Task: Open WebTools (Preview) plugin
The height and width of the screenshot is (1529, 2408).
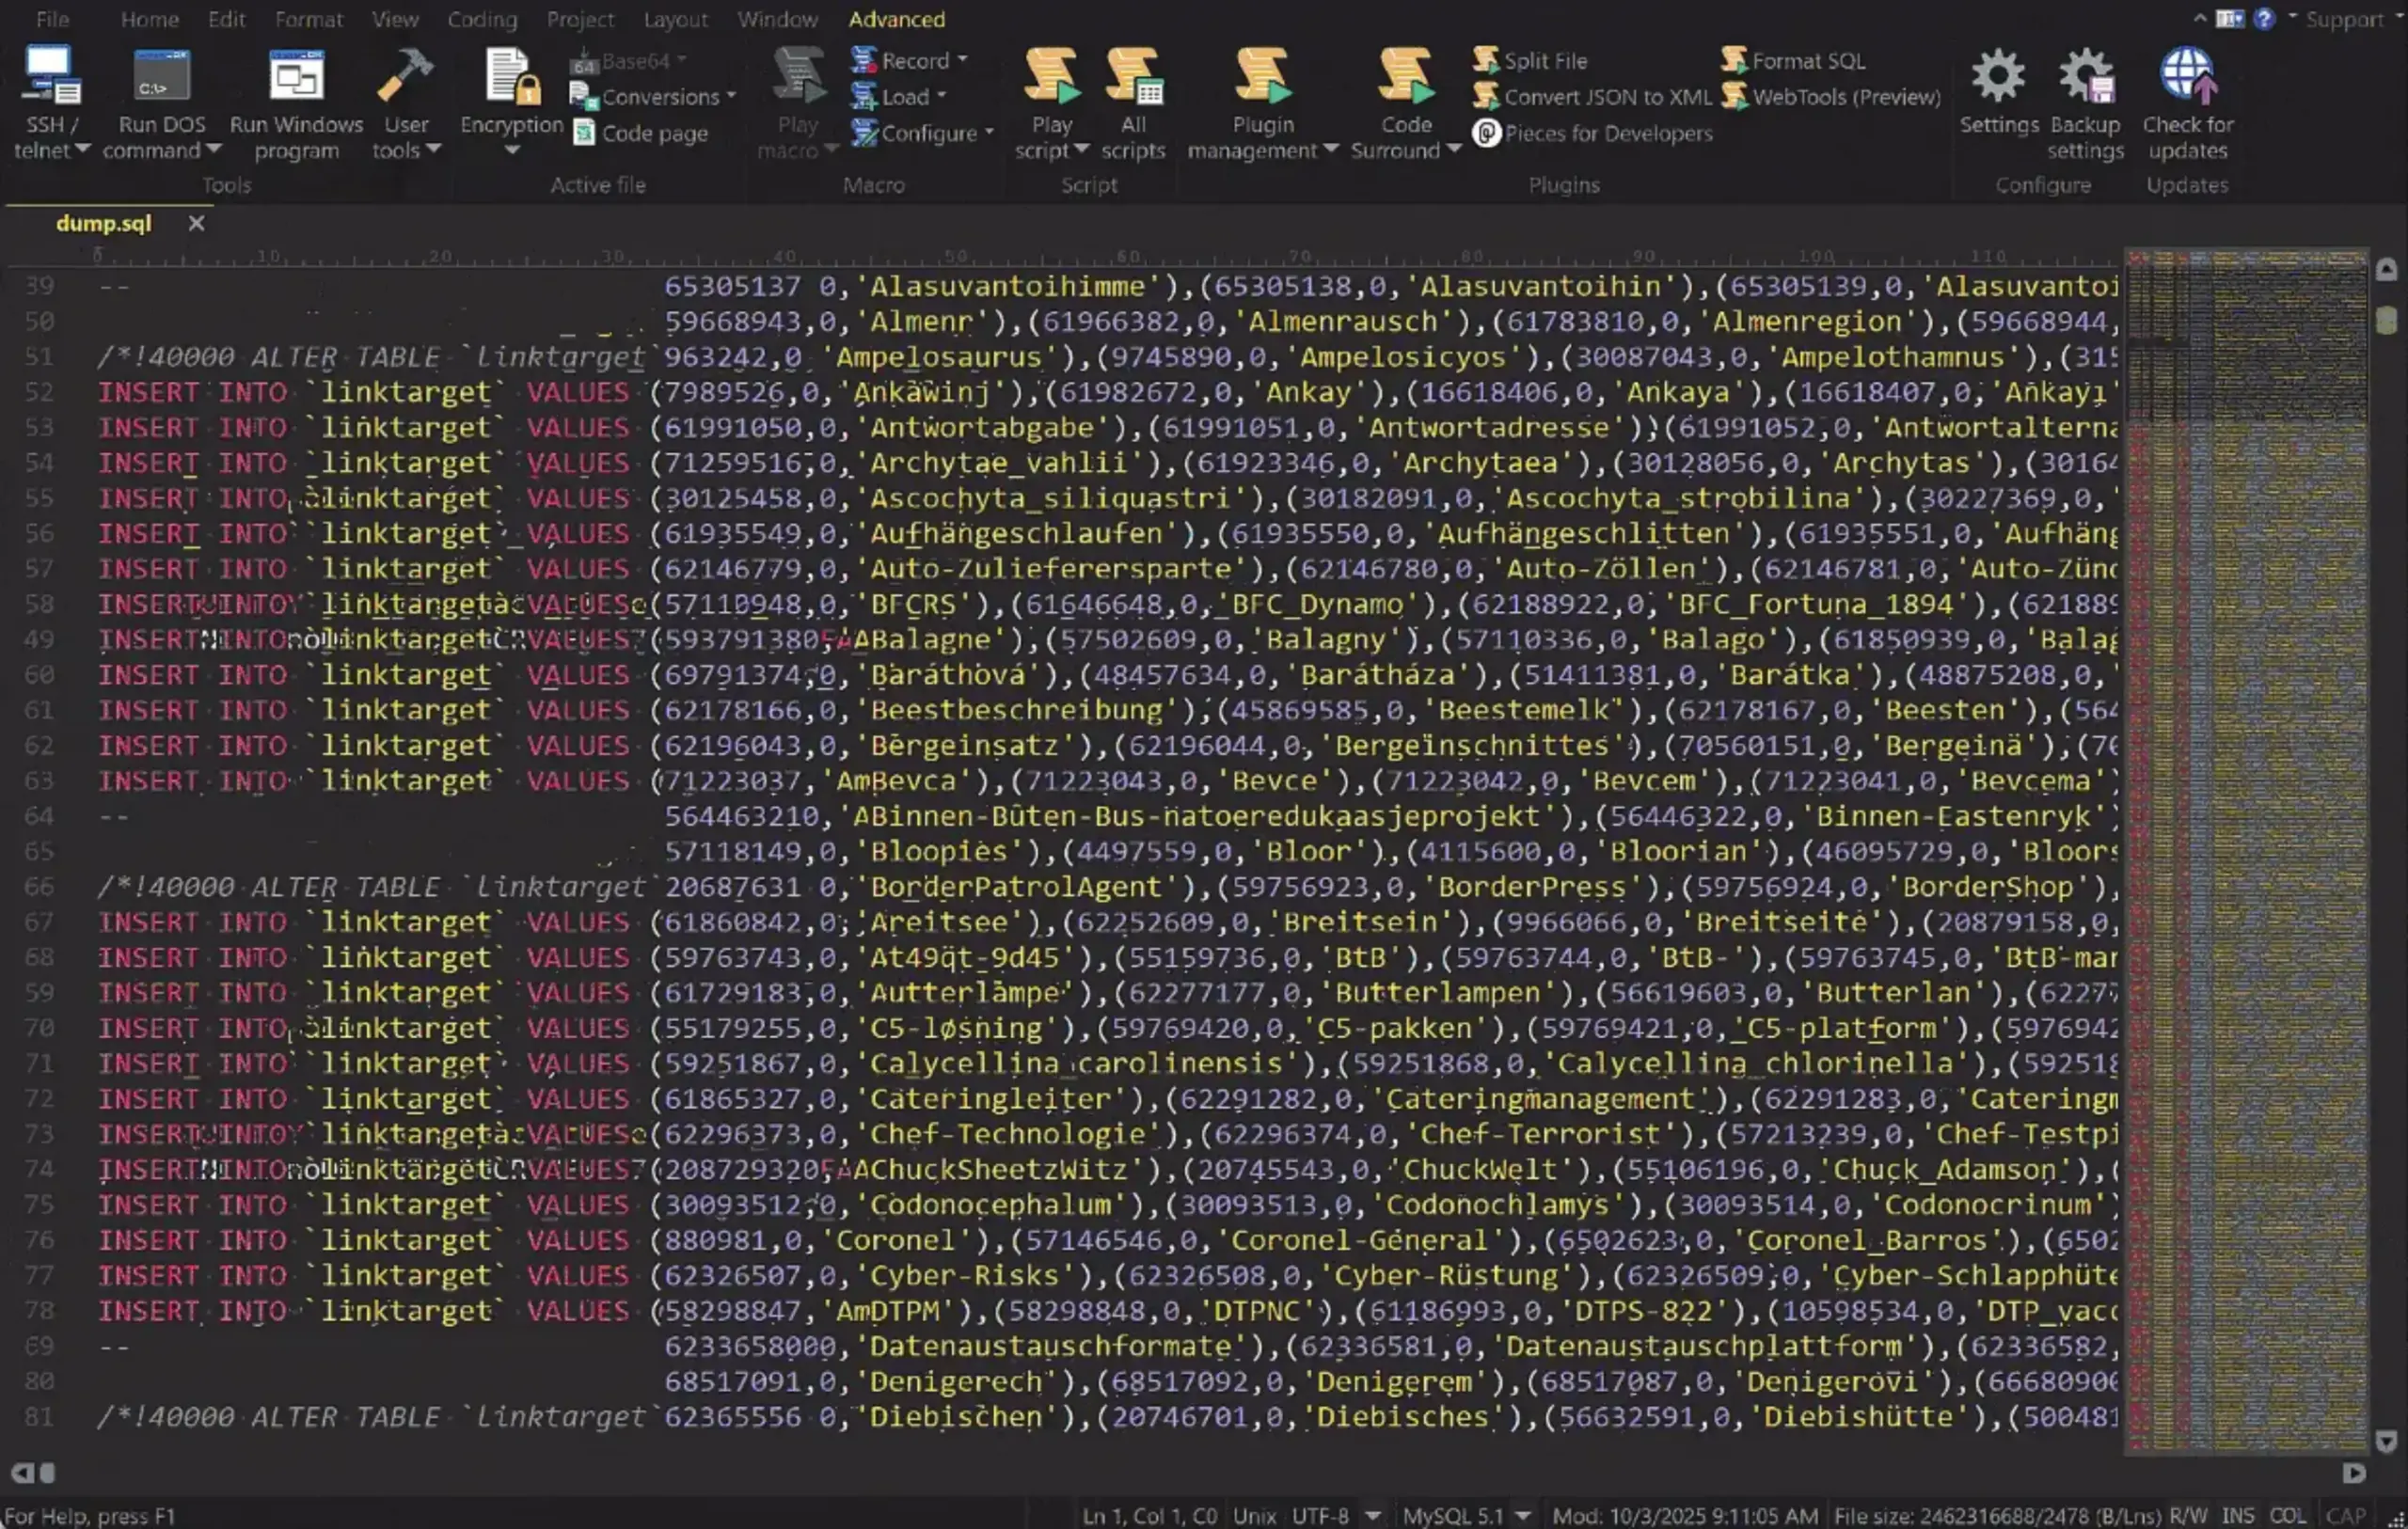Action: [1830, 96]
